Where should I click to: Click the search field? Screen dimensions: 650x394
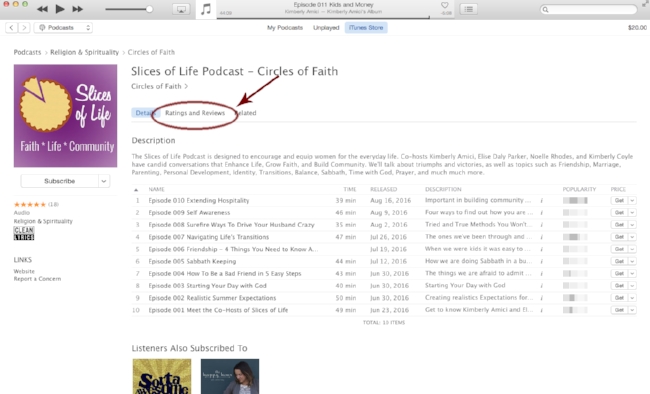point(588,9)
